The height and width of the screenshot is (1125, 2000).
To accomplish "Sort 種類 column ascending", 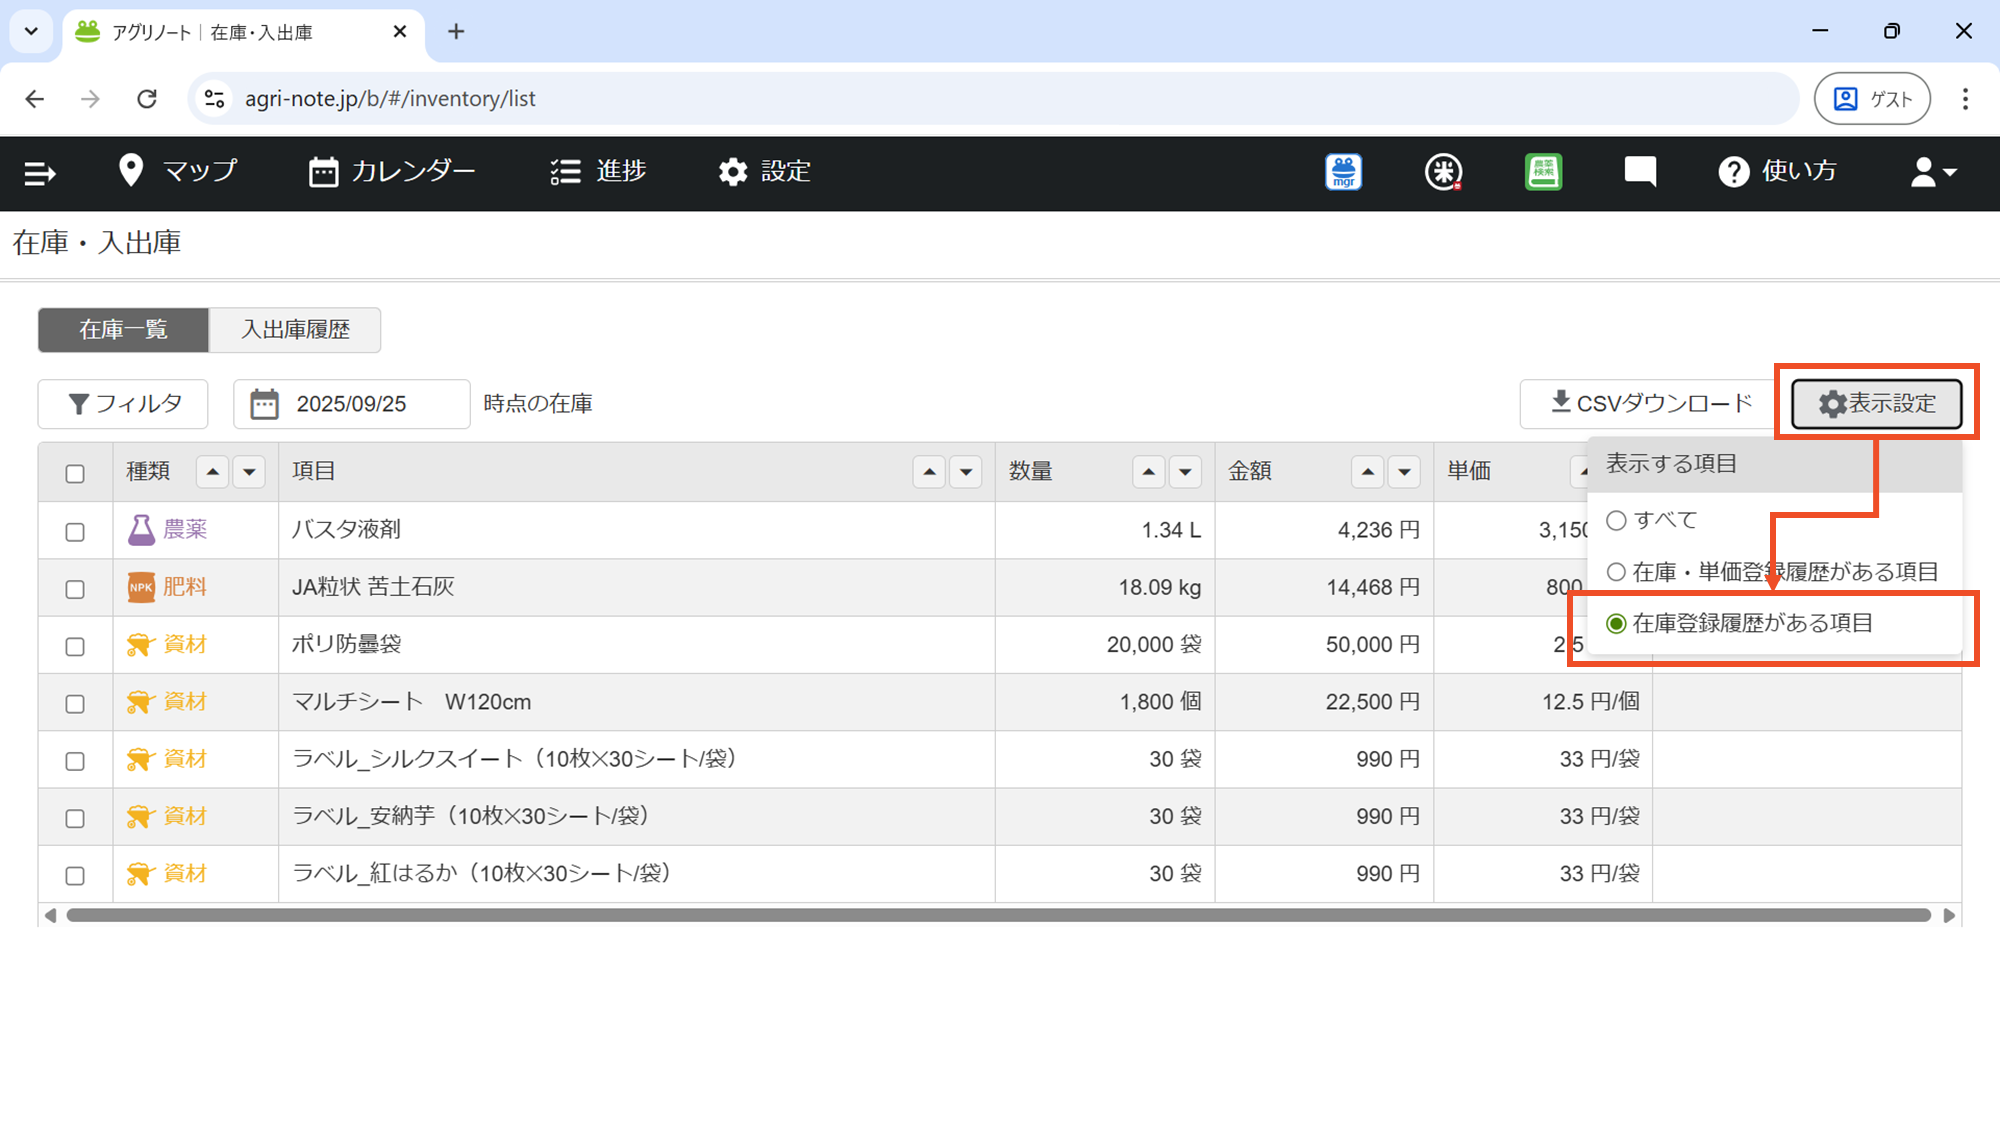I will coord(212,471).
